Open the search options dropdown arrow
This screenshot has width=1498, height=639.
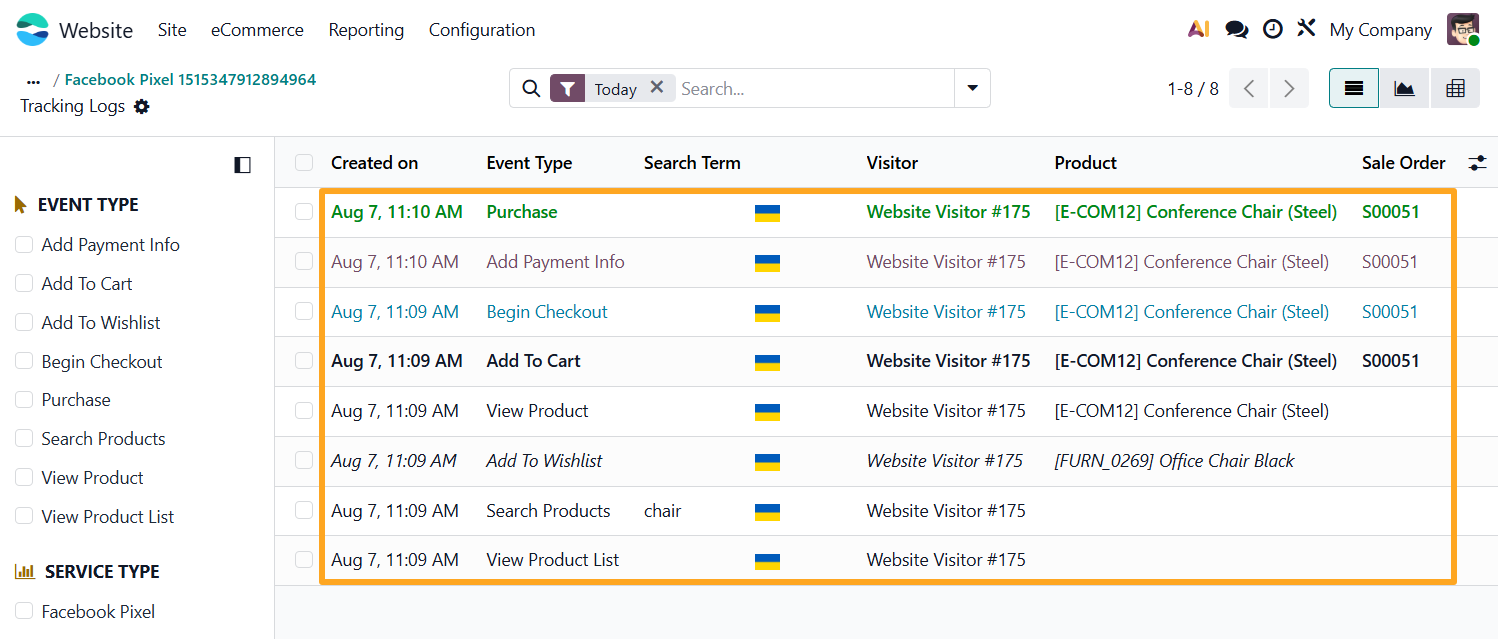tap(972, 88)
